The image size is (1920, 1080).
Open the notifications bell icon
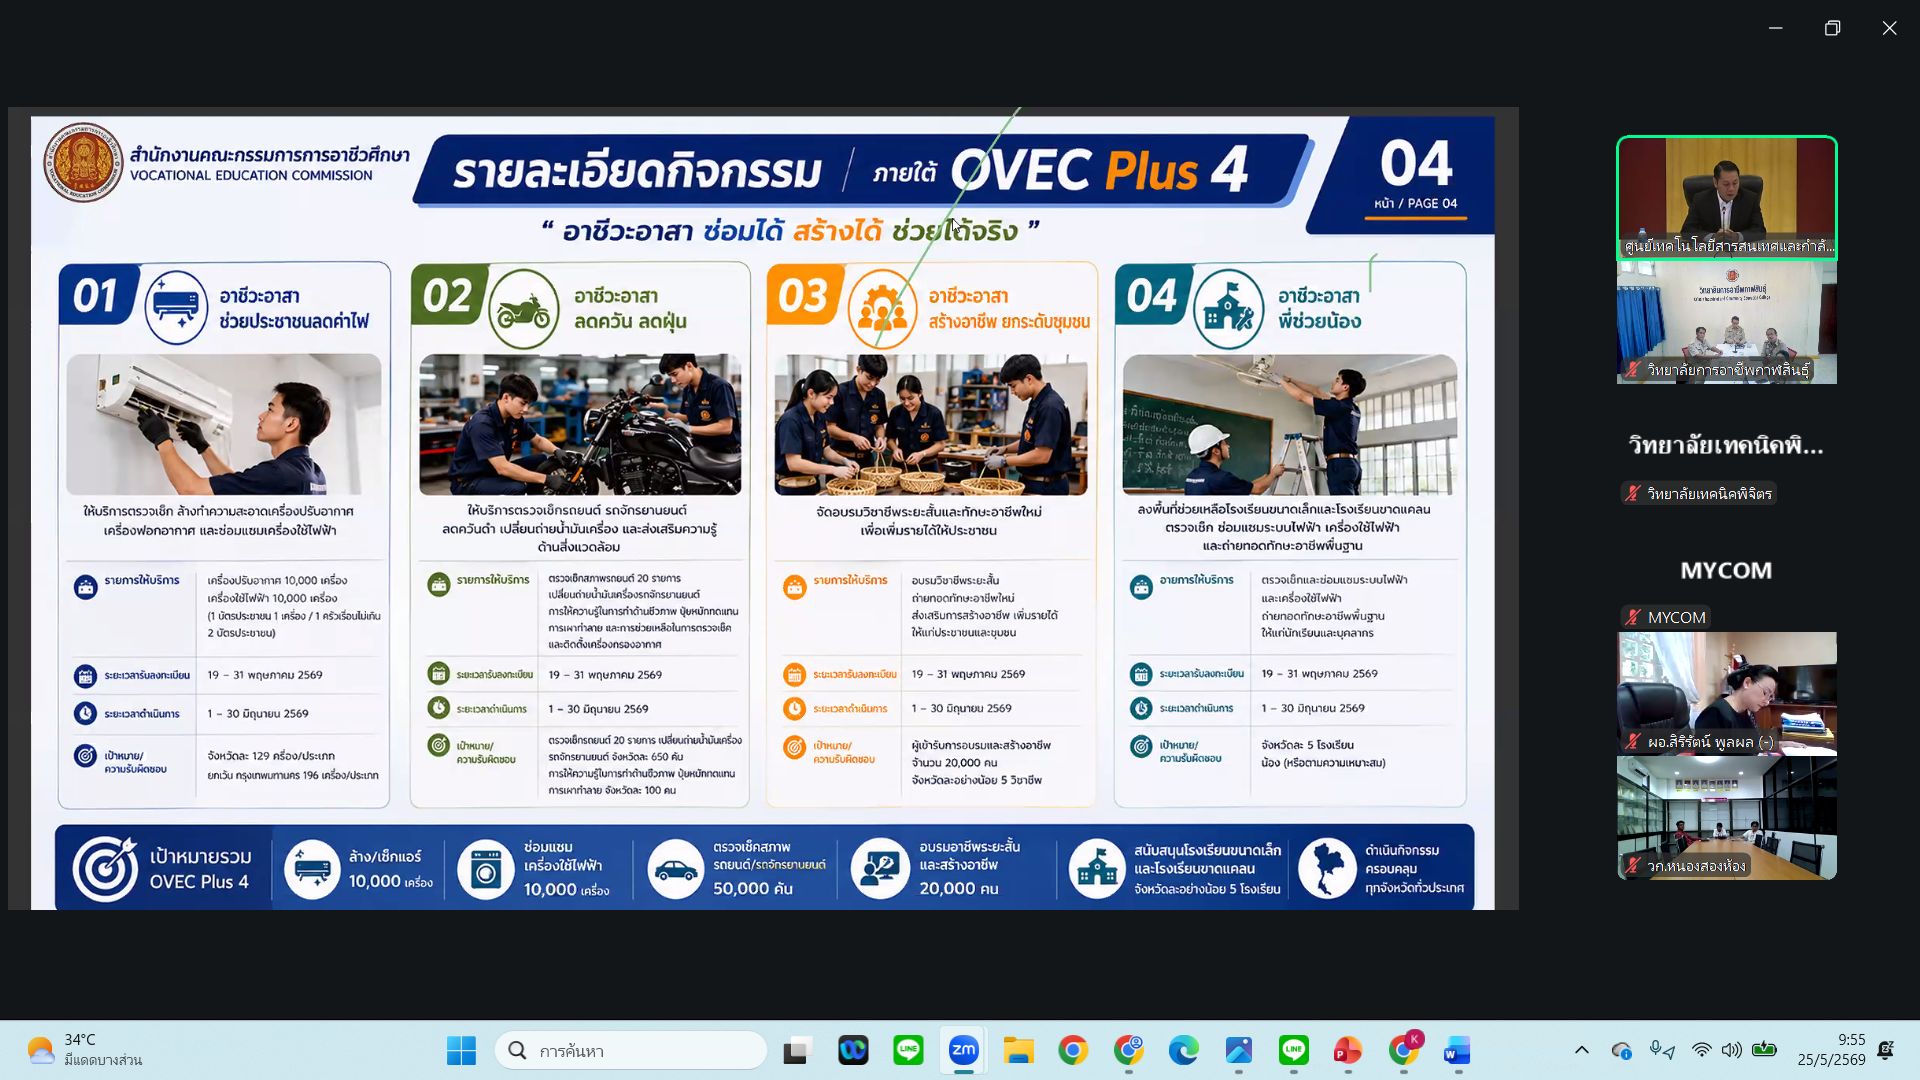click(x=1886, y=1050)
